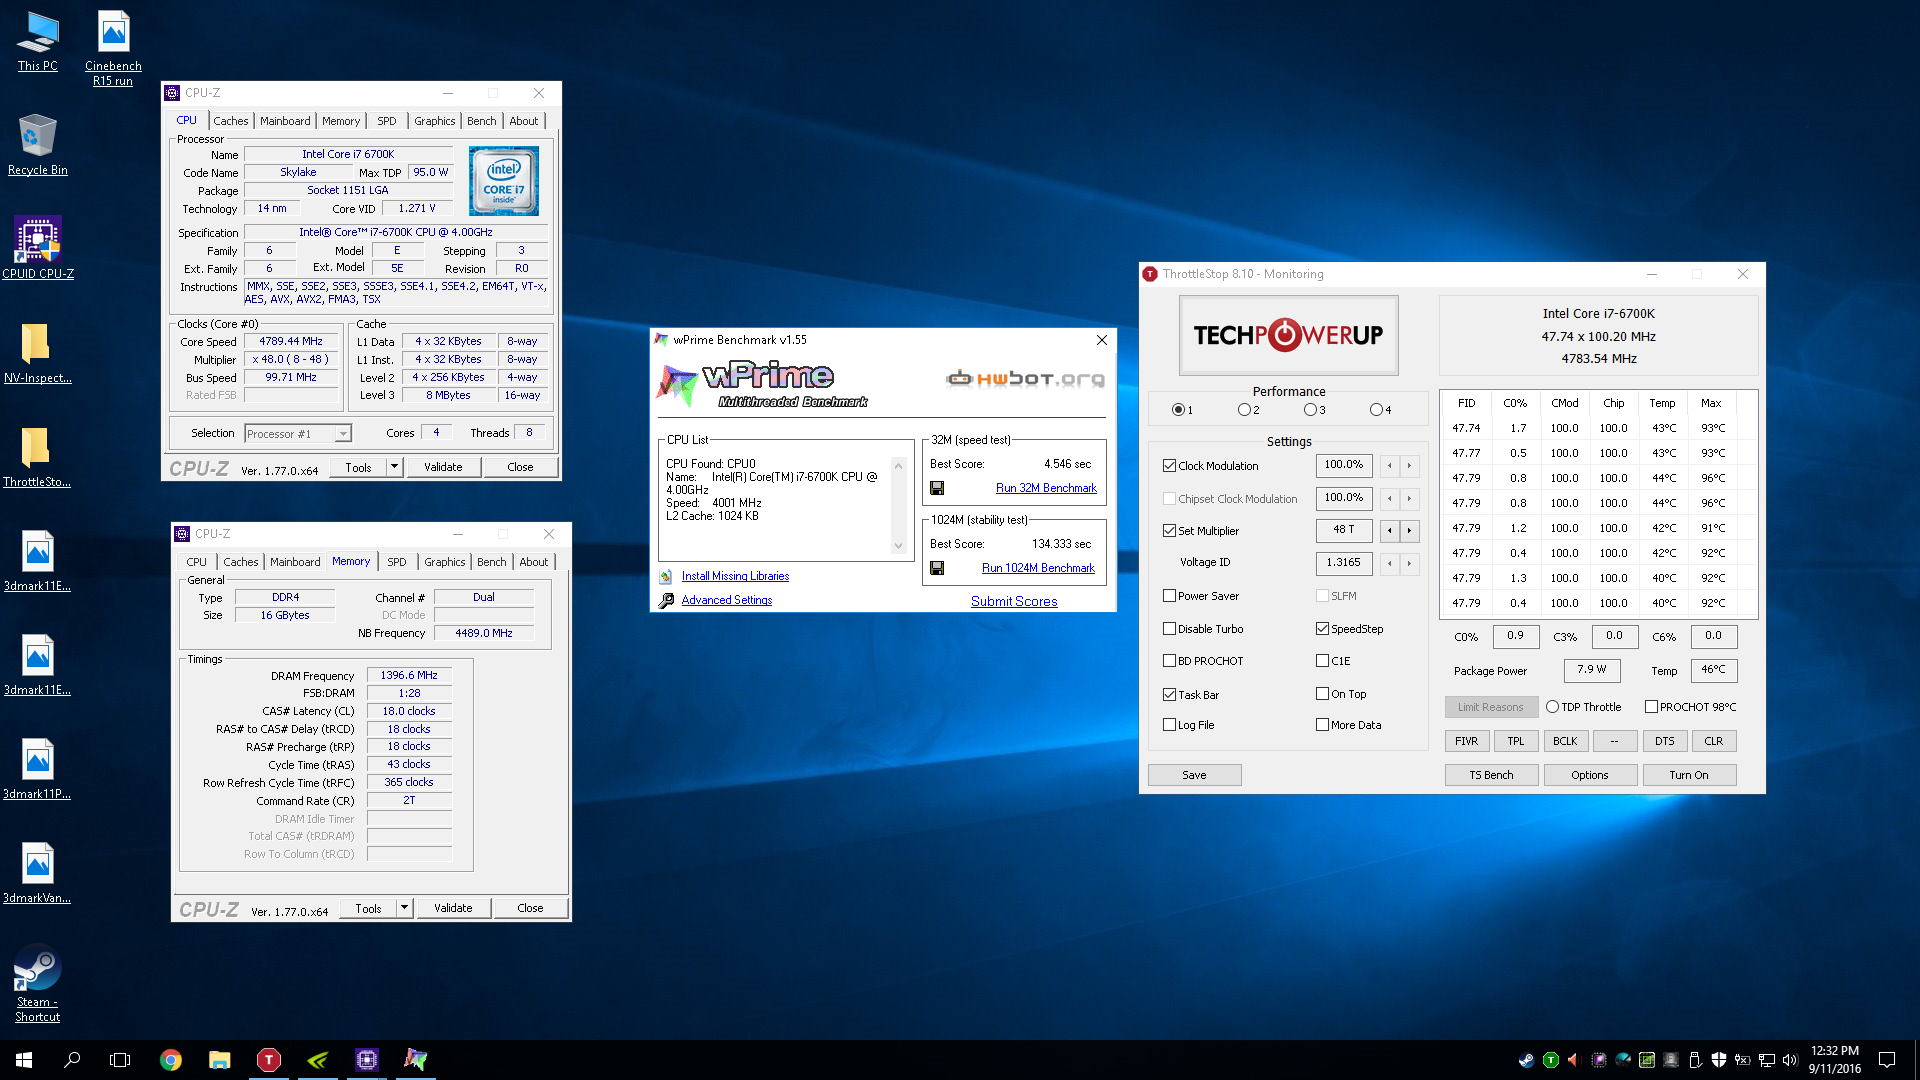Screen dimensions: 1920x1080
Task: Click the save icon for 32M score
Action: [937, 488]
